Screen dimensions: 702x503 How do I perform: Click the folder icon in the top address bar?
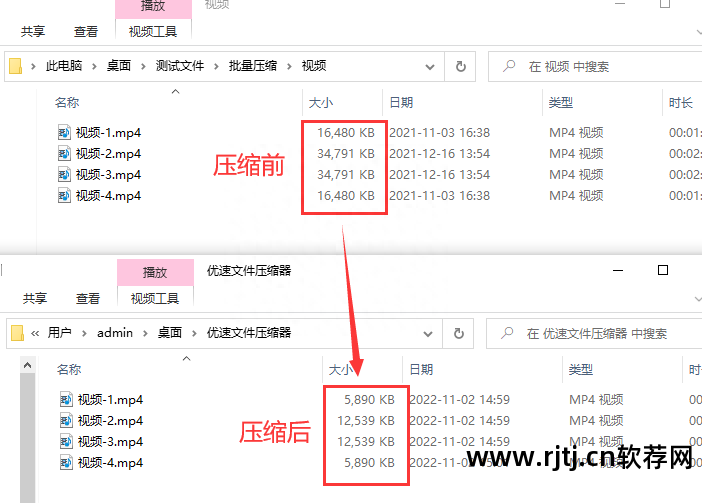tap(16, 66)
